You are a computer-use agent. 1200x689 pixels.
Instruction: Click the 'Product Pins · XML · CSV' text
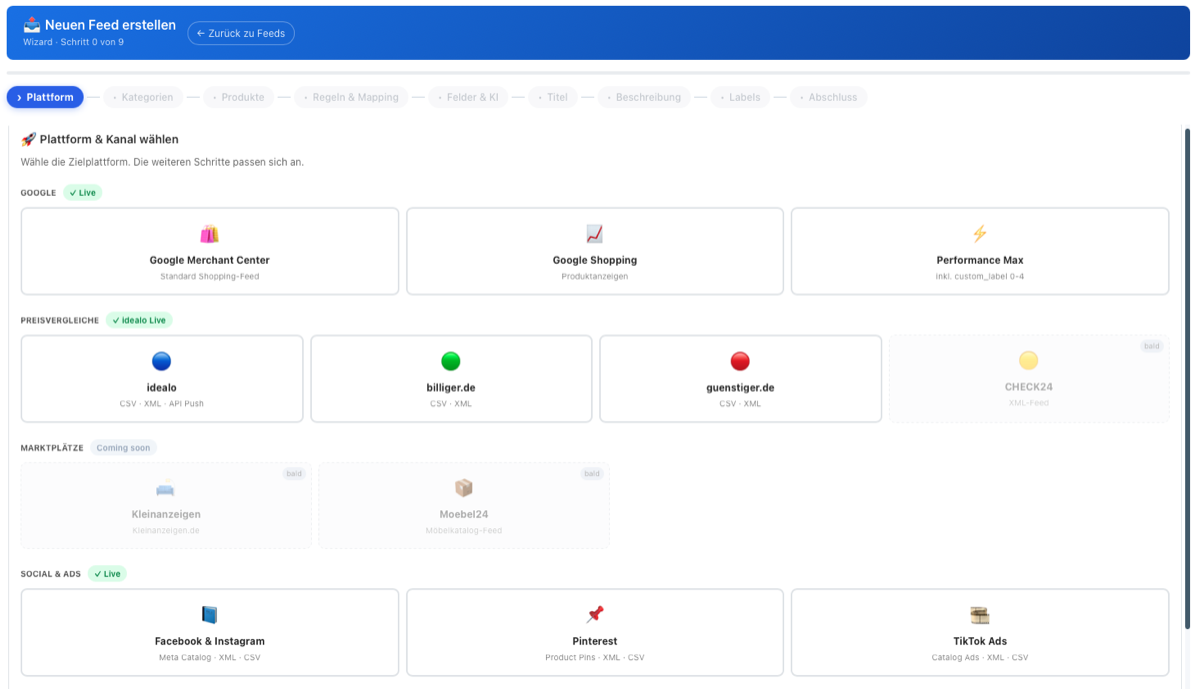pos(595,658)
